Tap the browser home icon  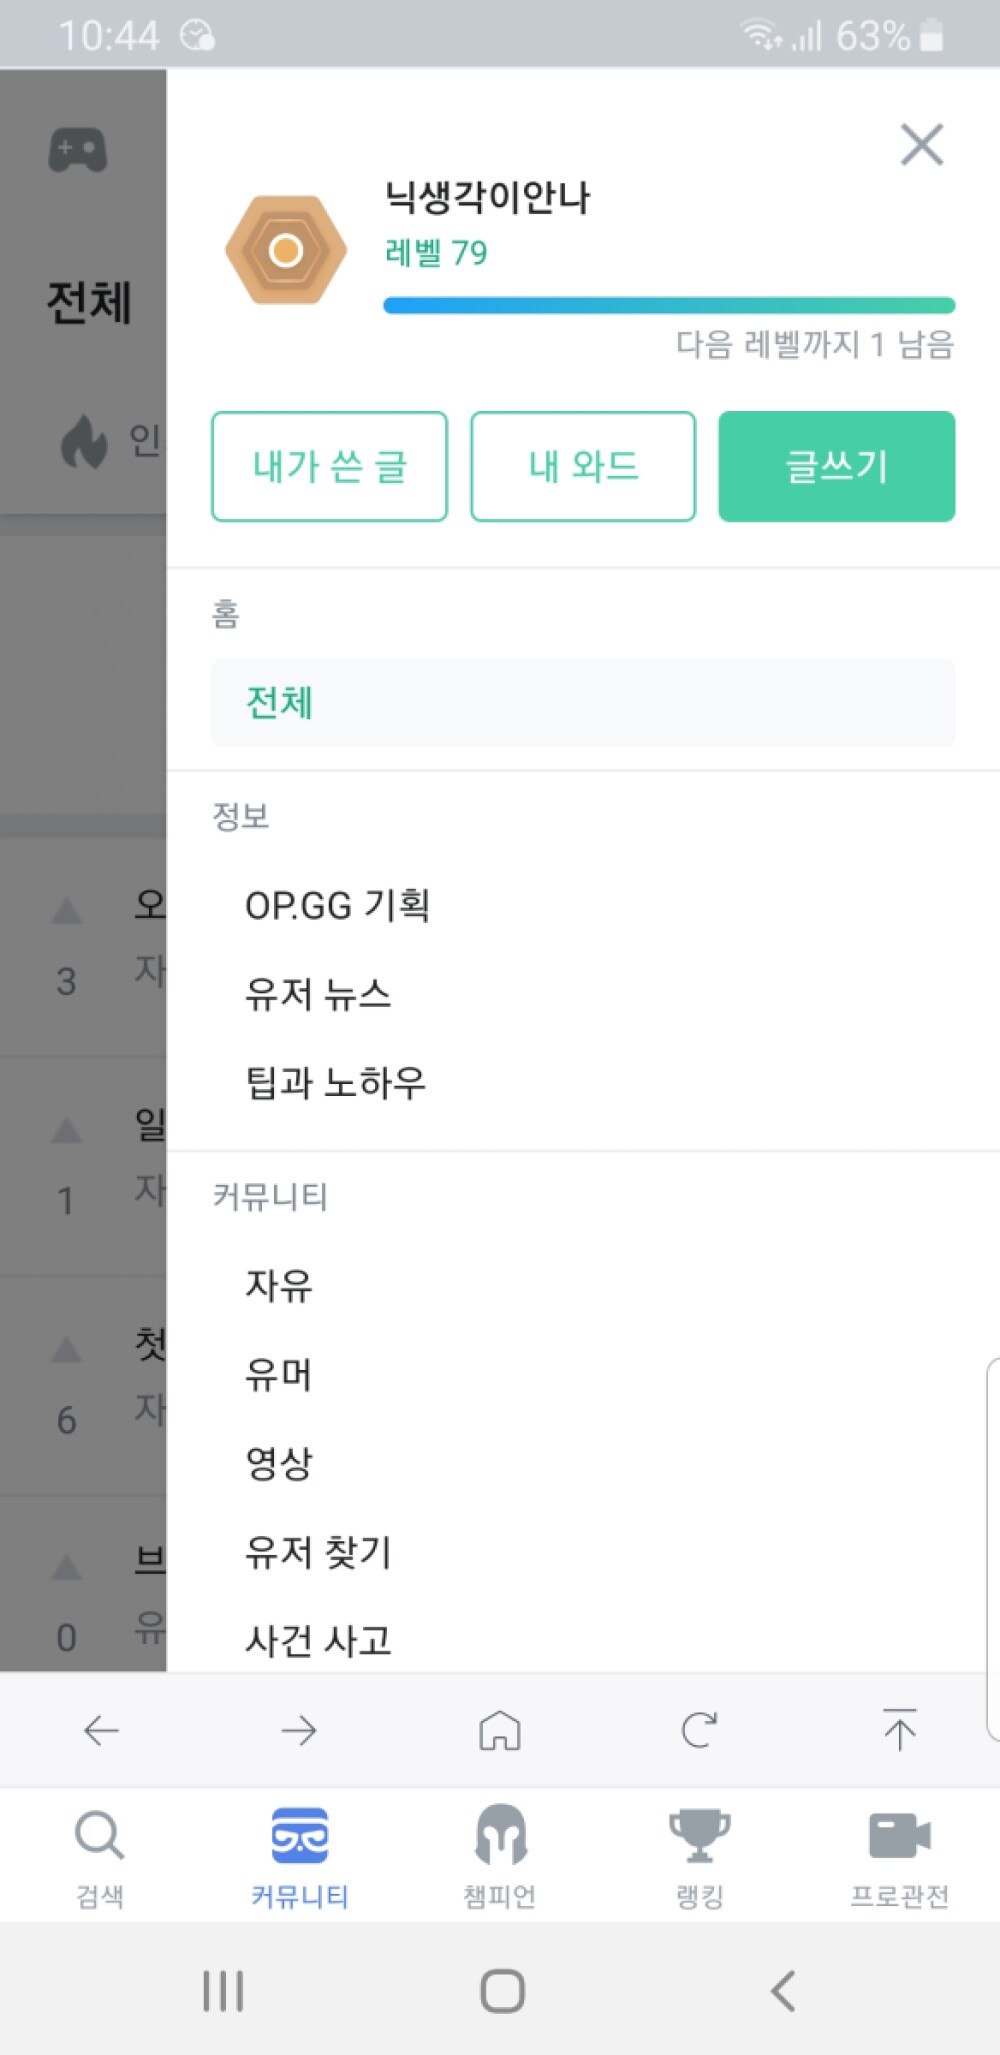click(500, 1730)
